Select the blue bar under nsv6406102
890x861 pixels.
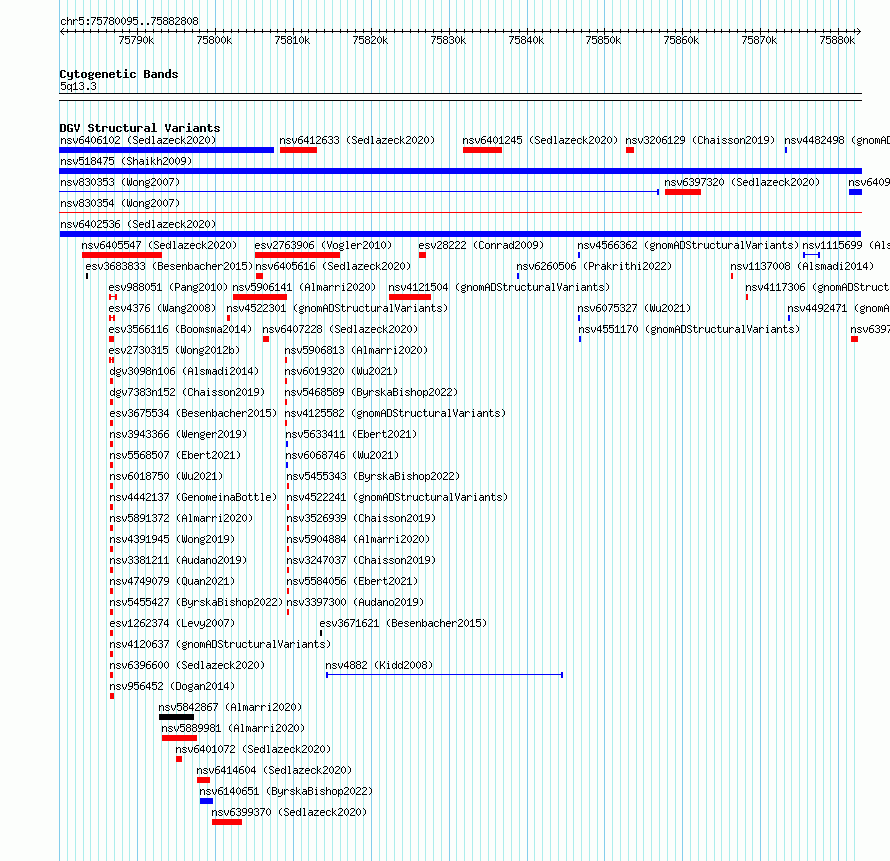pyautogui.click(x=166, y=150)
